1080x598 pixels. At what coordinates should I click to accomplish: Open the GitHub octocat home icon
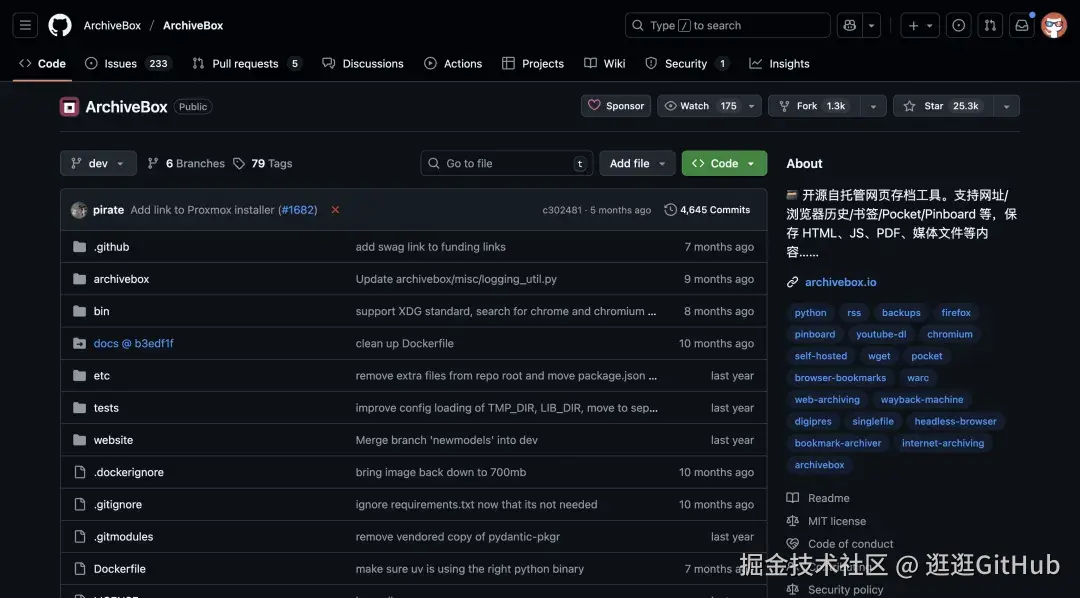[x=59, y=24]
